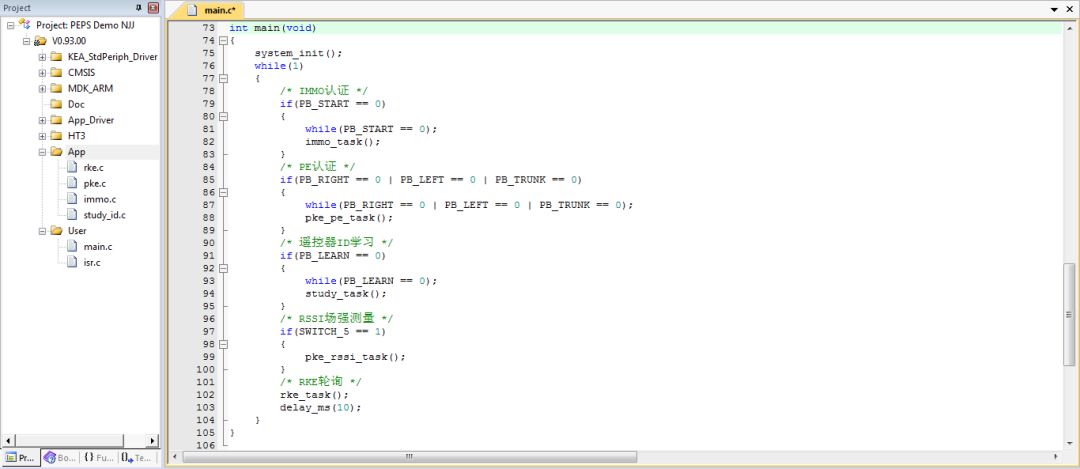The width and height of the screenshot is (1080, 469).
Task: Click Project panel horizontal scrollbar thumb
Action: (69, 441)
